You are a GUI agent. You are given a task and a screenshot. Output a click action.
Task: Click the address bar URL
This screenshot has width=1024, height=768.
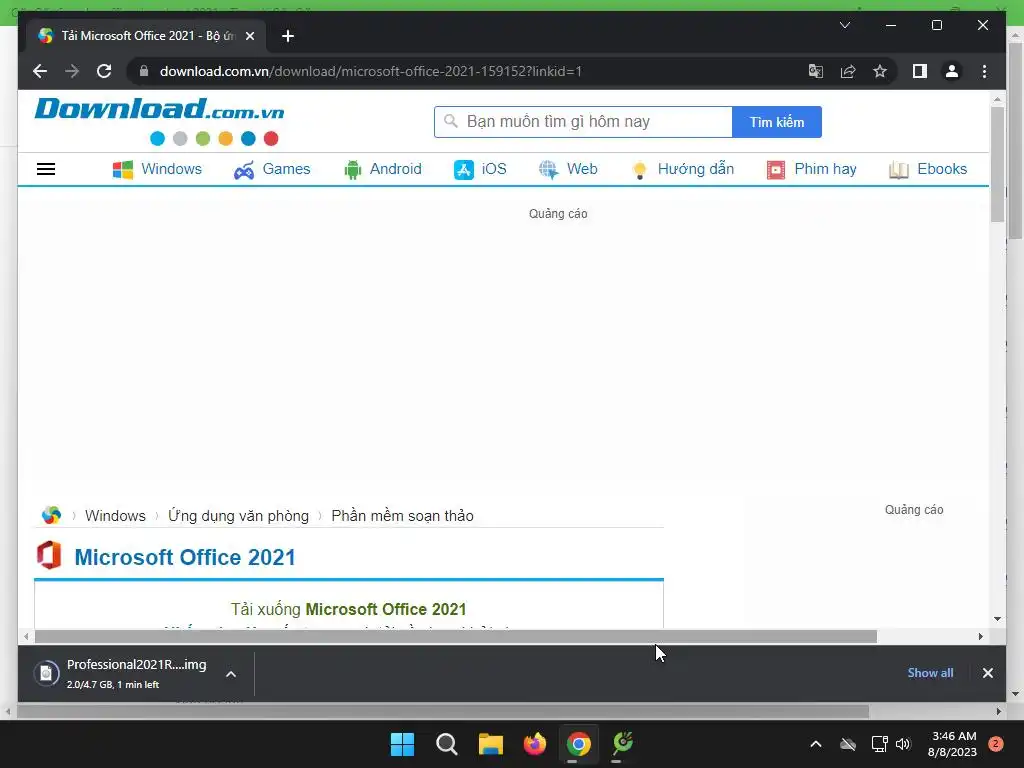point(370,71)
